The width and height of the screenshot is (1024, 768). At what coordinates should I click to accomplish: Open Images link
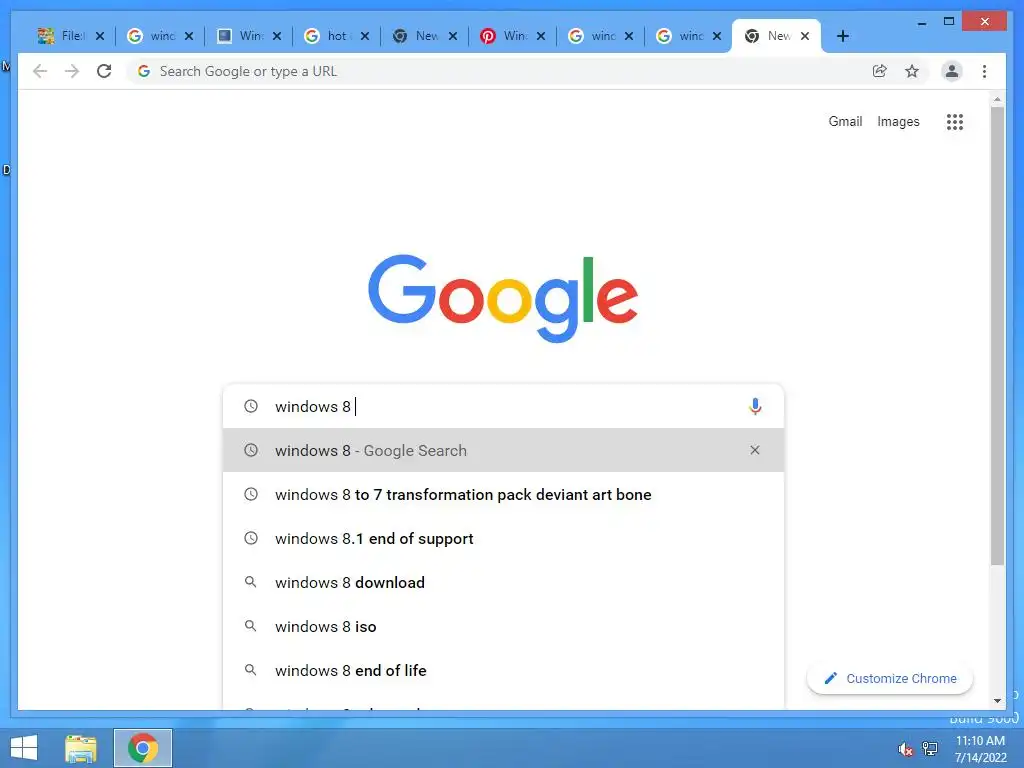898,121
